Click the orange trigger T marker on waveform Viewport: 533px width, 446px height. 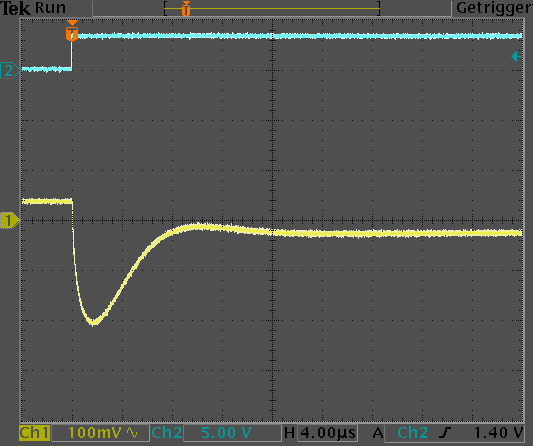(72, 34)
